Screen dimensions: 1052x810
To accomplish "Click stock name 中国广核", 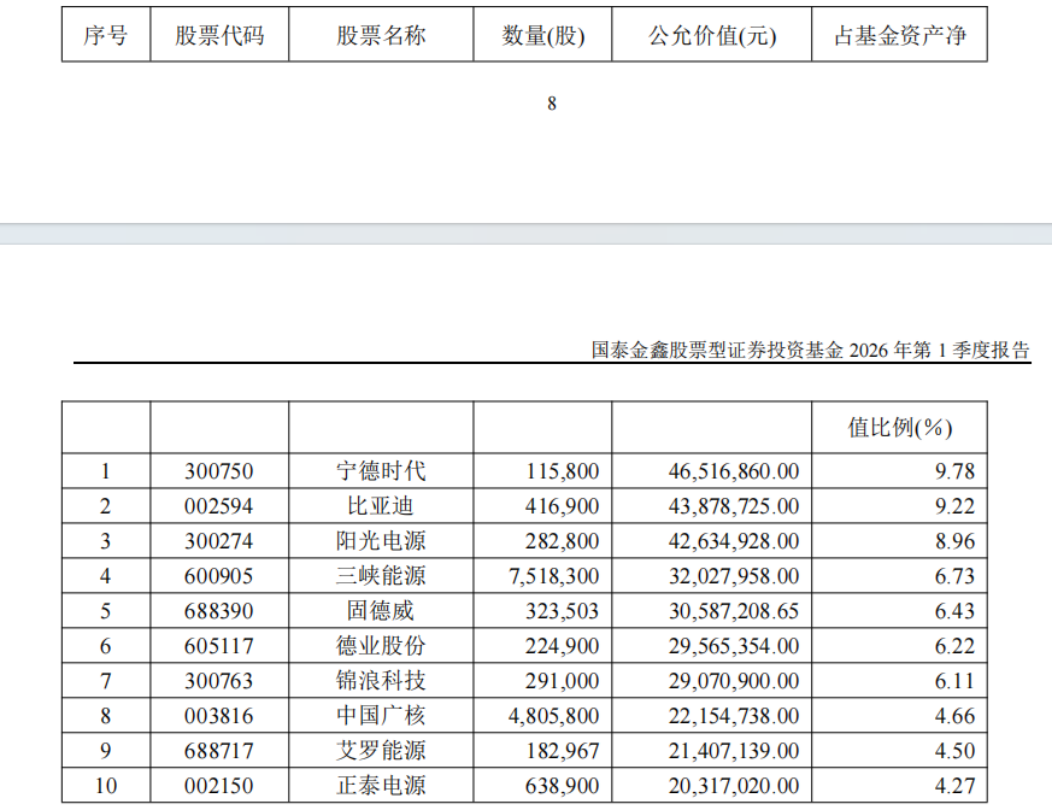I will tap(381, 715).
